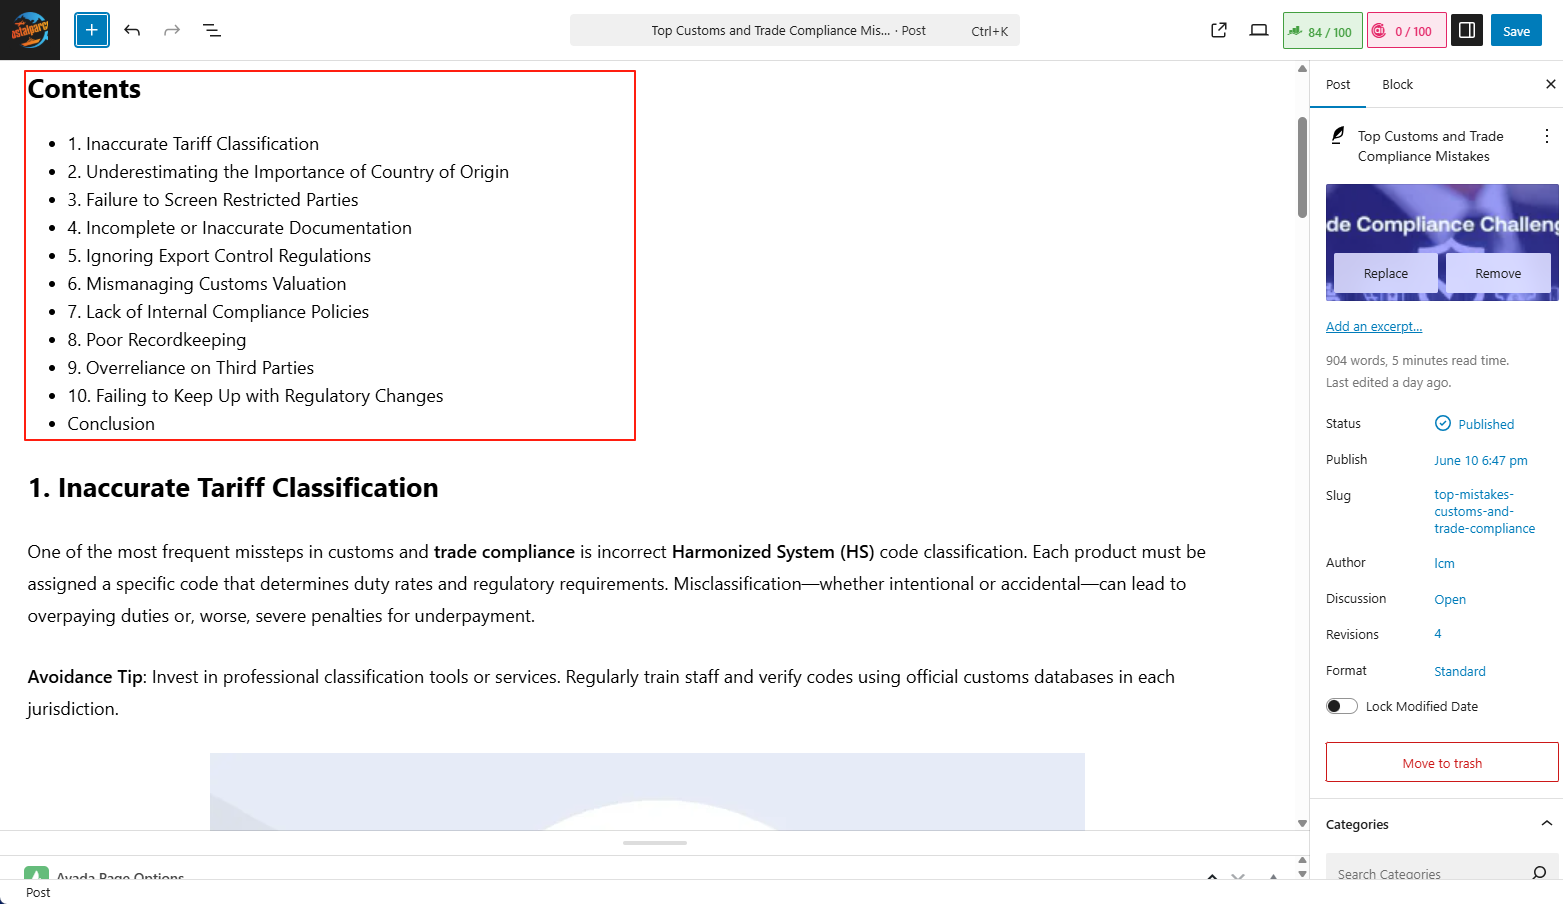
Task: Redo the last change
Action: coord(171,30)
